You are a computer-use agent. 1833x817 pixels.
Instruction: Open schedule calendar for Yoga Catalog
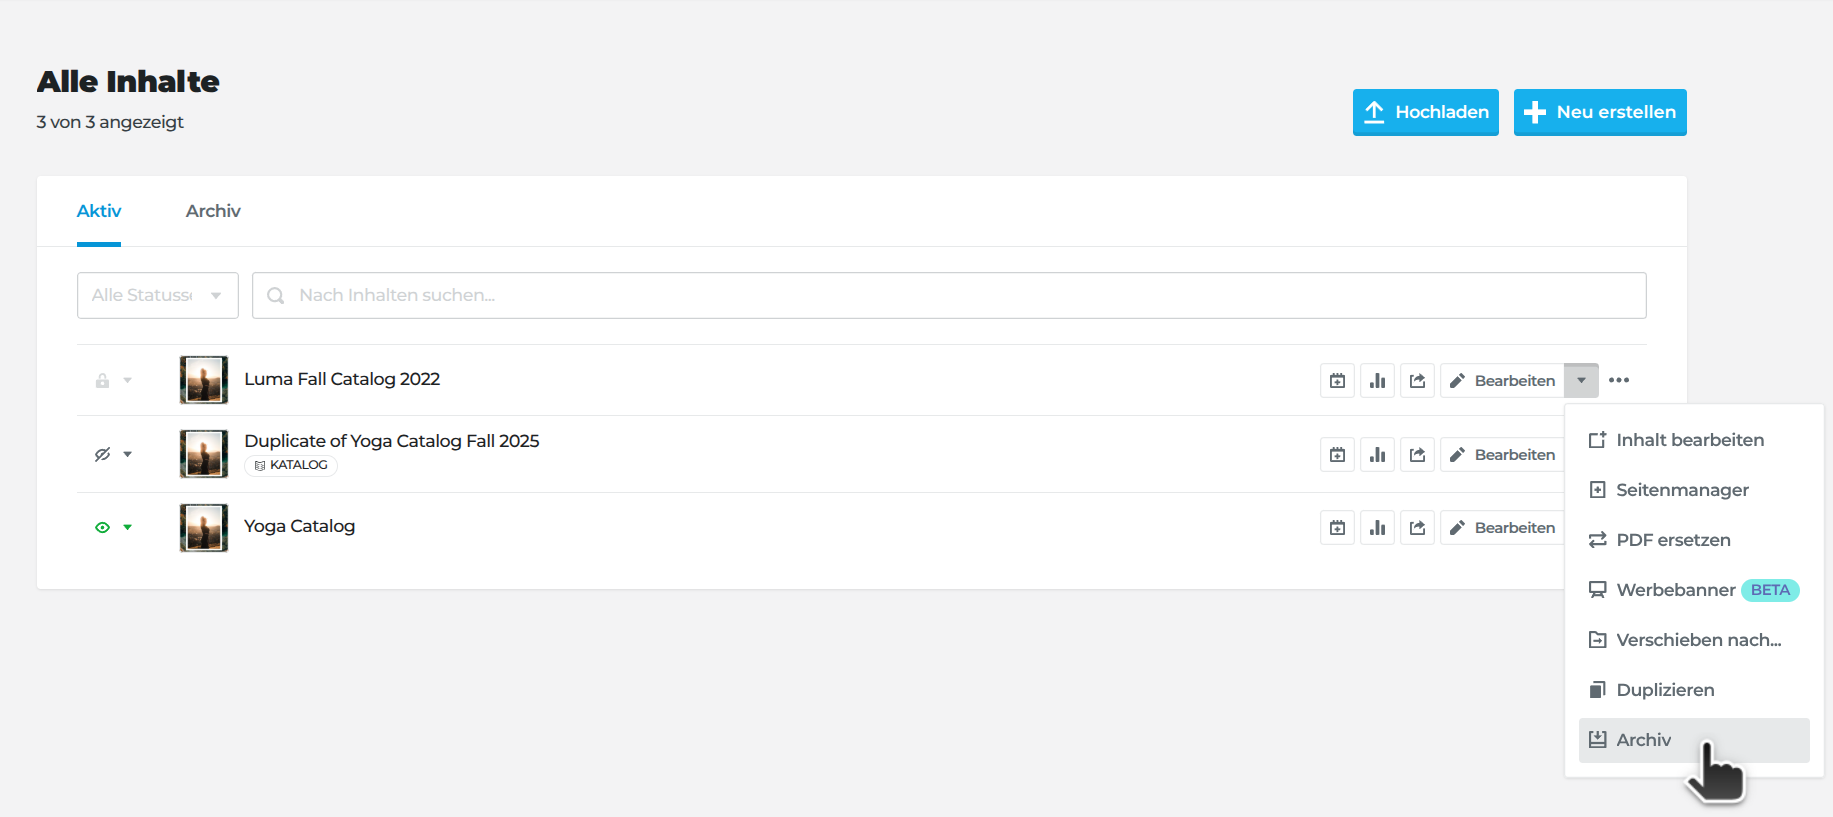1337,528
